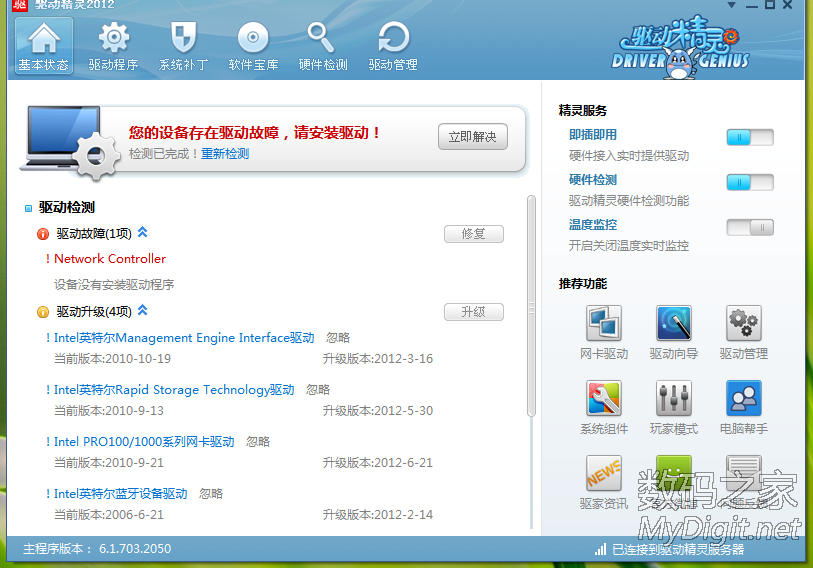Collapse the 驱动检测 section box

tap(29, 209)
